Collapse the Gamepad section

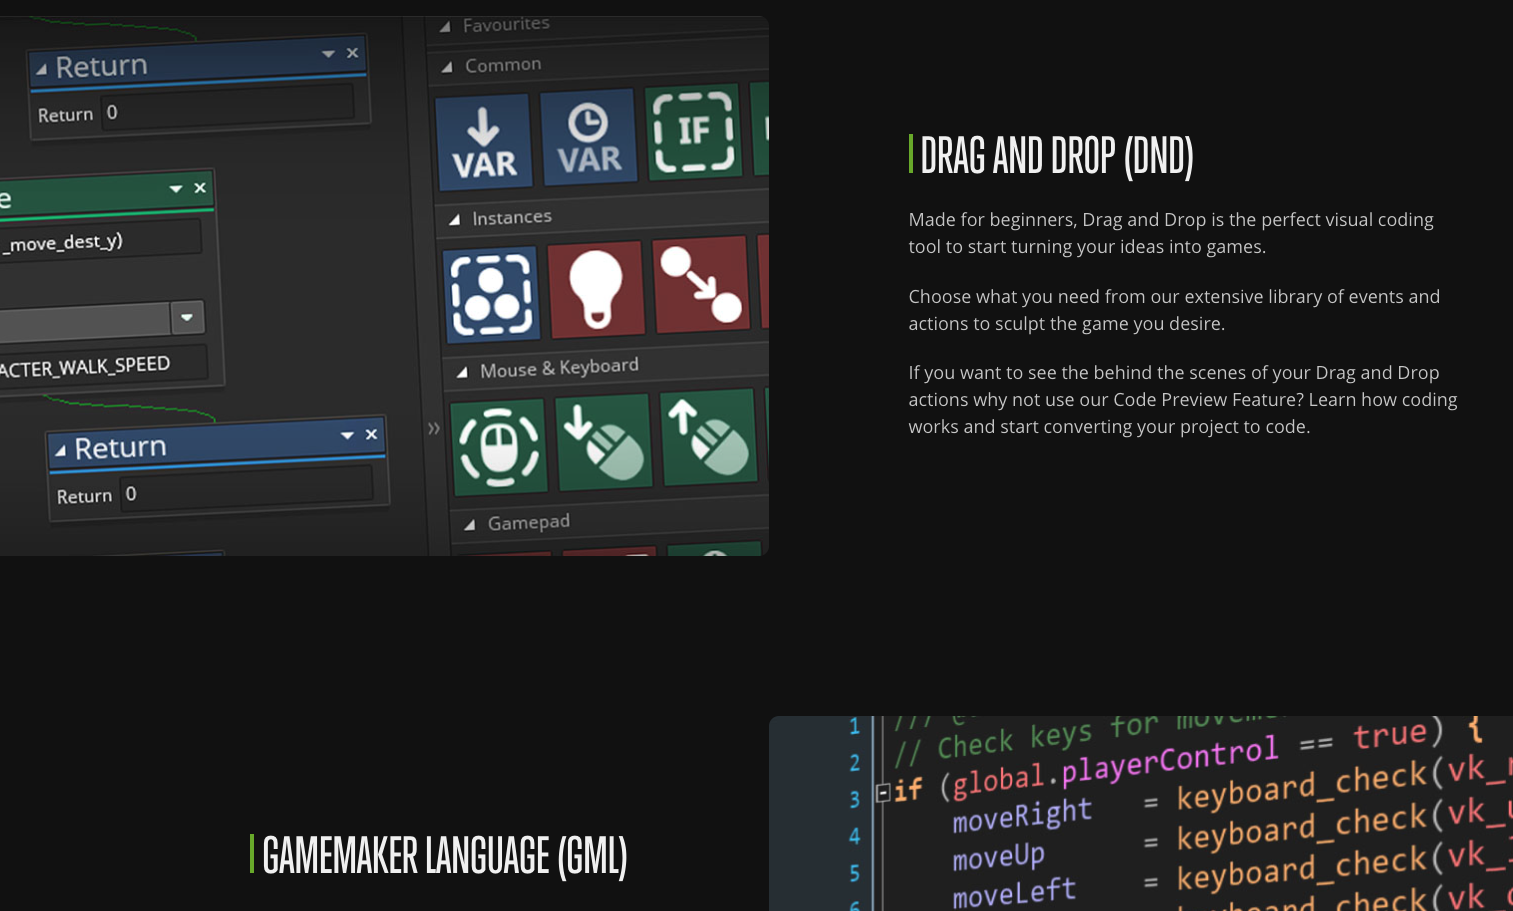pos(469,525)
